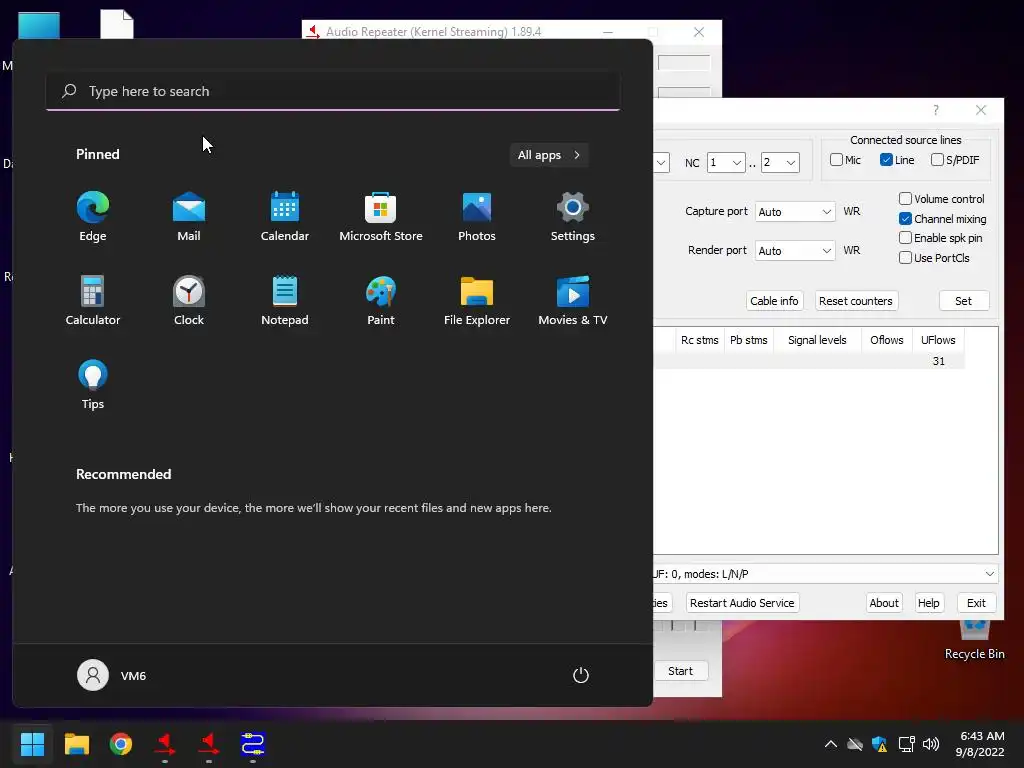The image size is (1024, 768).
Task: Open the Tips app
Action: click(x=93, y=385)
